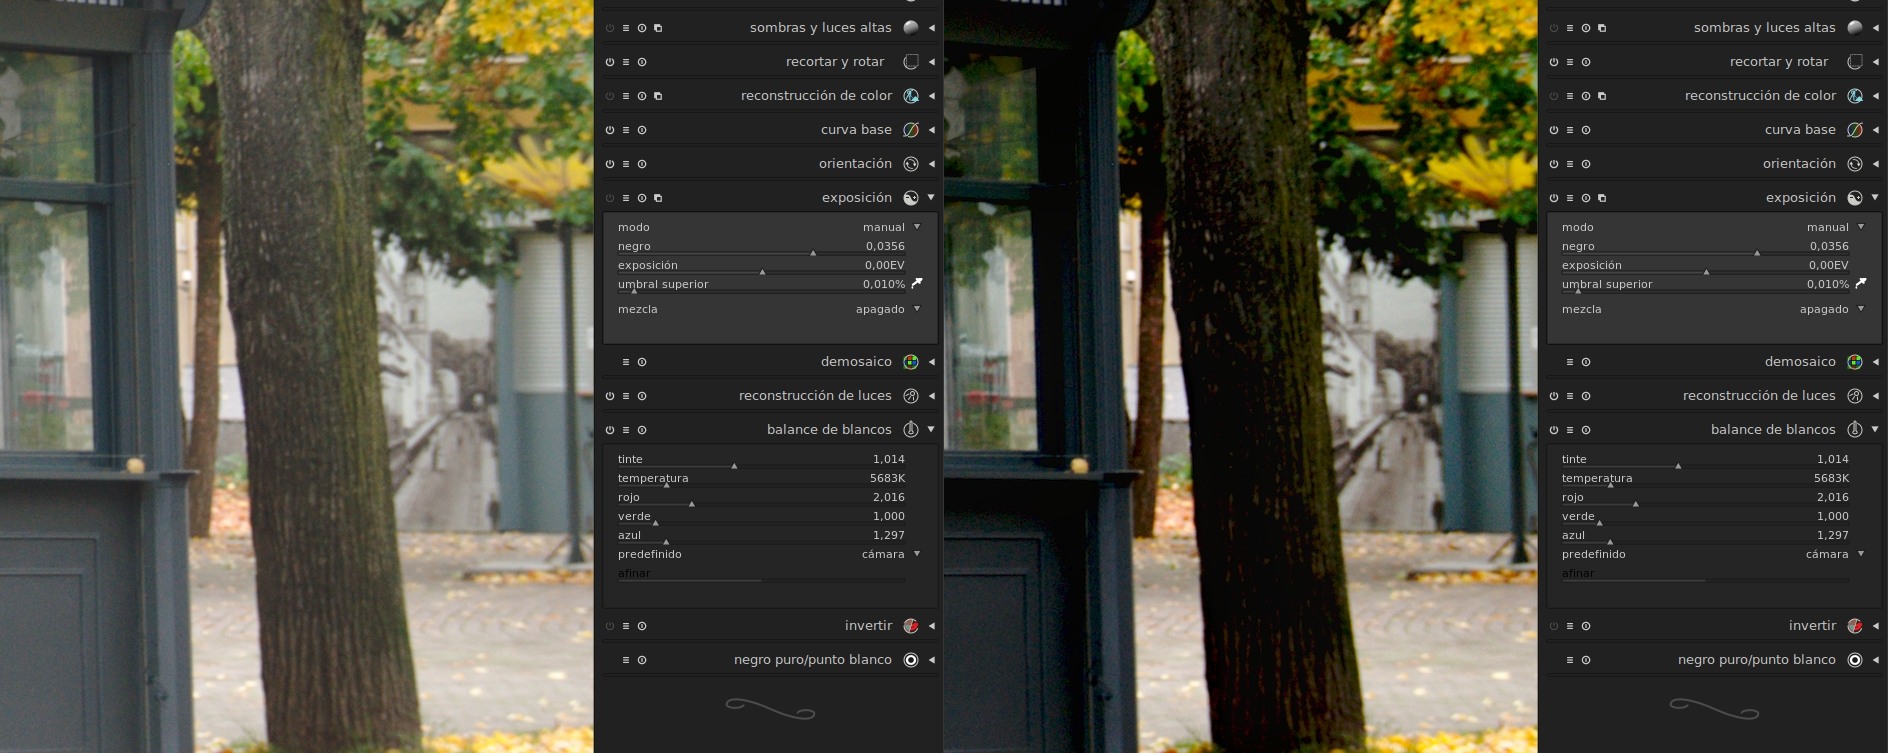Click the pipette next to umbral superior, right panel

click(x=1861, y=284)
